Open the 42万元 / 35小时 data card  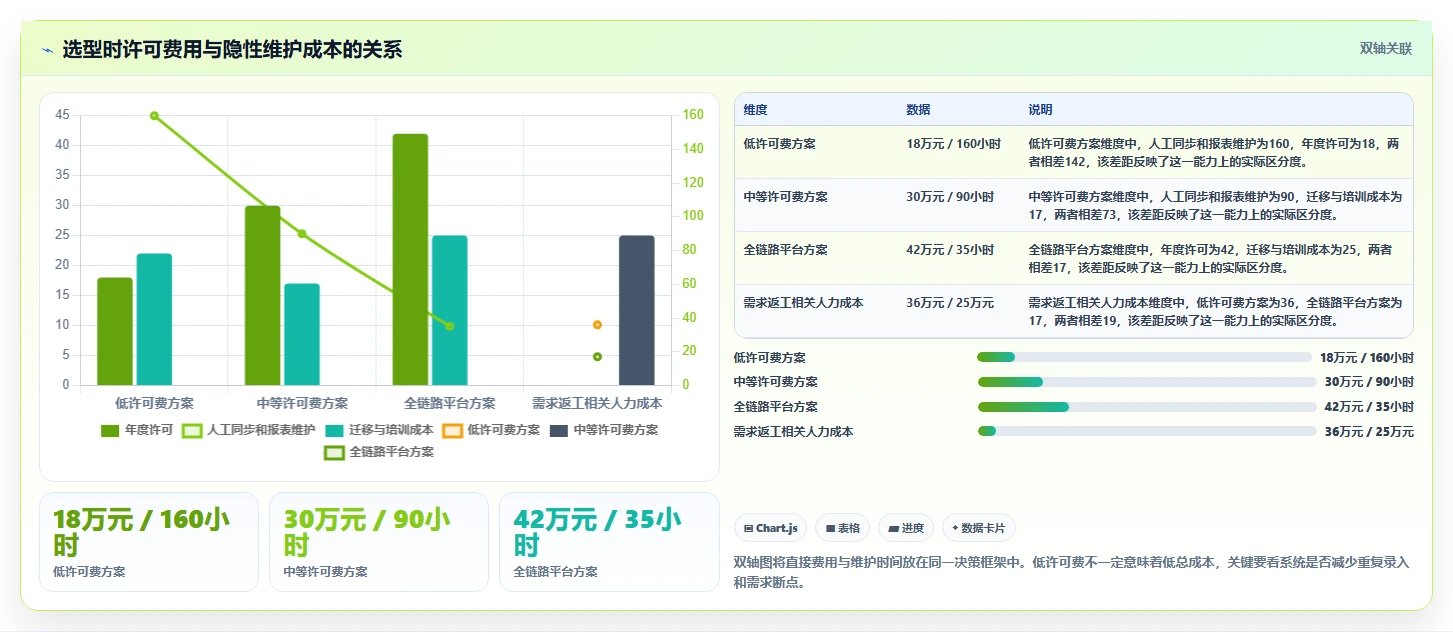pos(609,542)
